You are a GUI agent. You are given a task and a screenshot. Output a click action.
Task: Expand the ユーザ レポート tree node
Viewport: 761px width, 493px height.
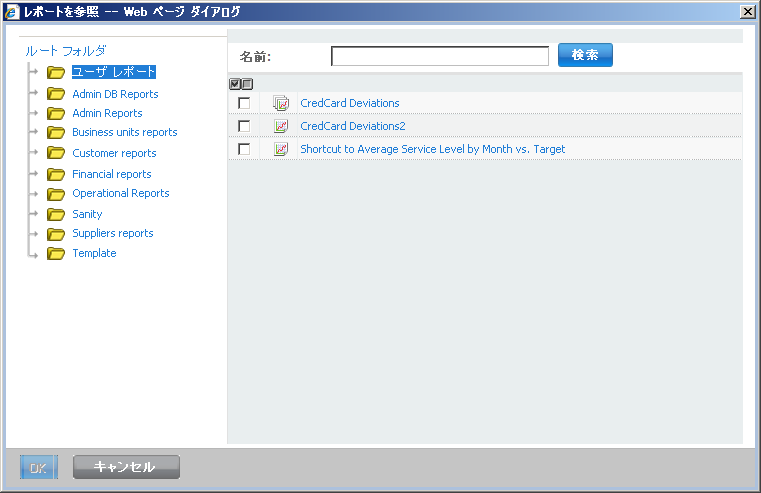pos(33,72)
